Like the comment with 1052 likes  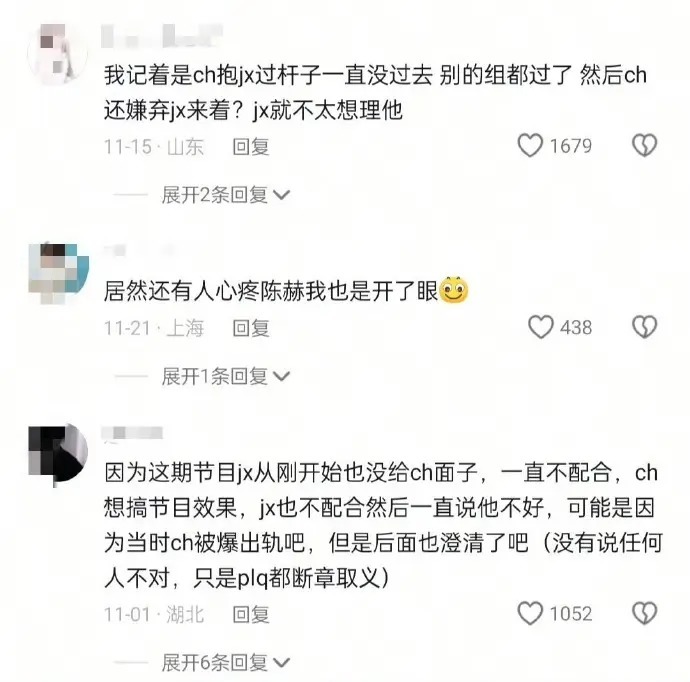(530, 613)
